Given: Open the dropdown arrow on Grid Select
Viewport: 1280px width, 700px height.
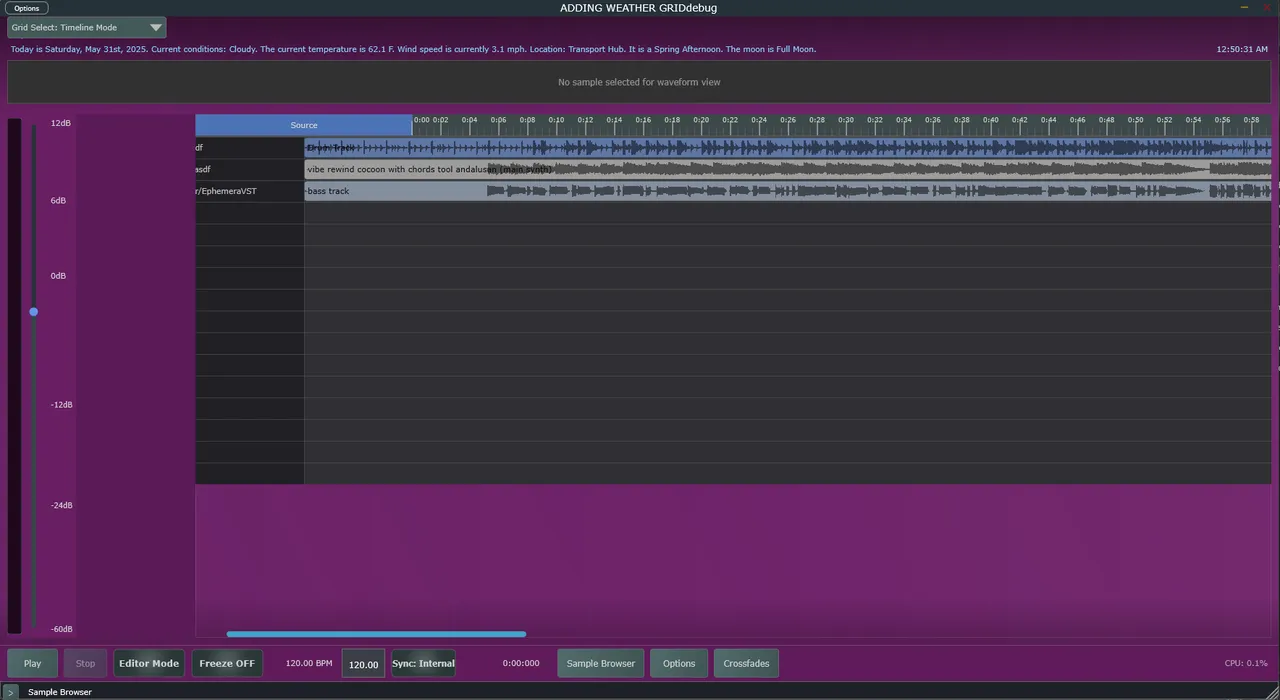Looking at the screenshot, I should [x=155, y=27].
